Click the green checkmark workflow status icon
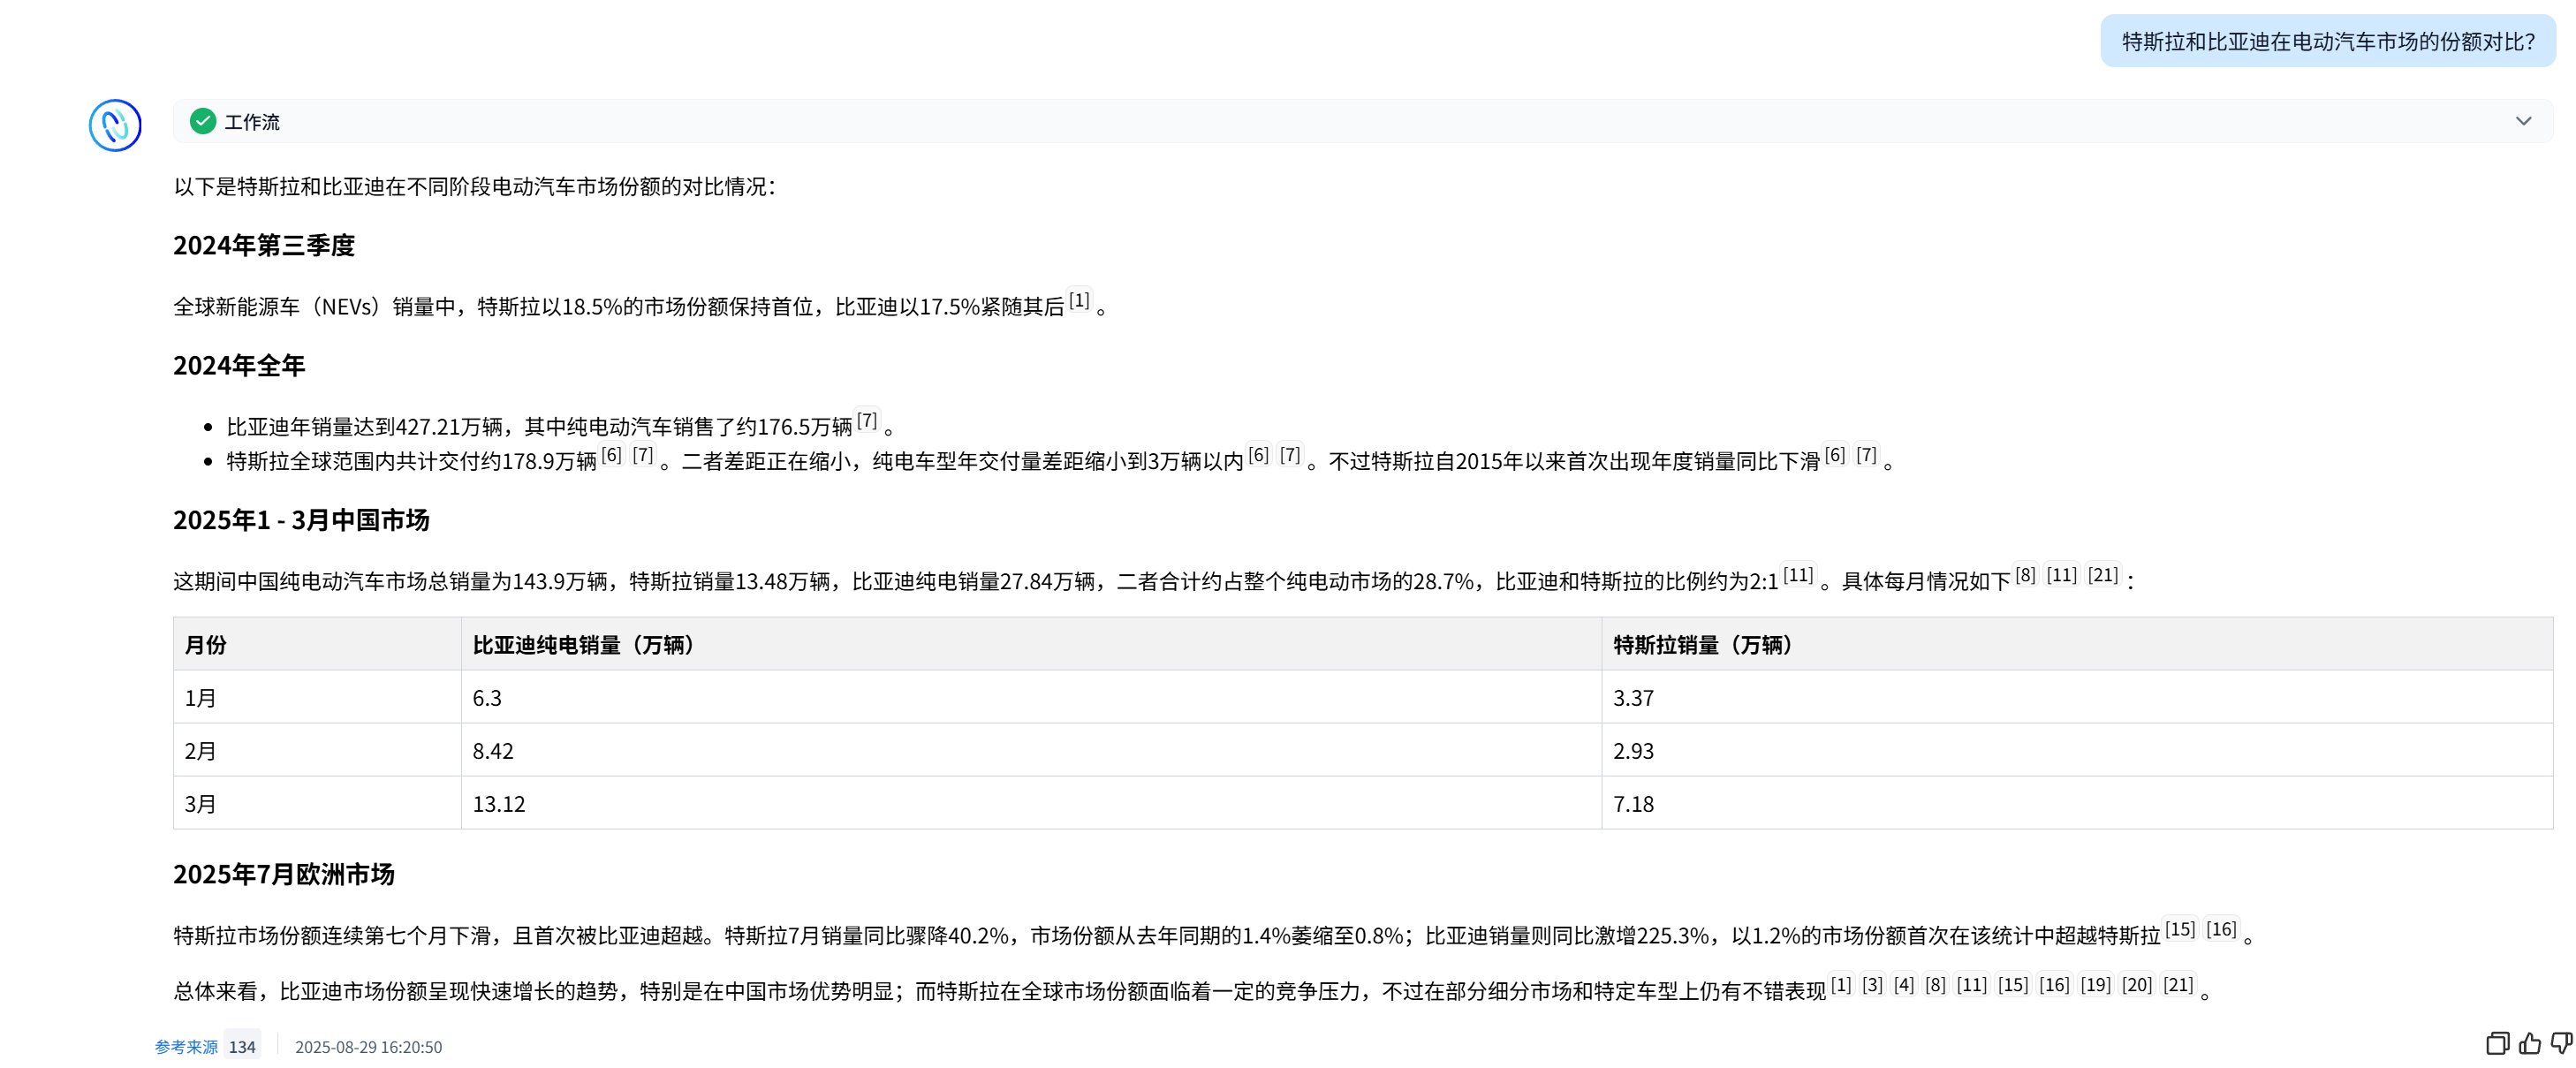 203,121
